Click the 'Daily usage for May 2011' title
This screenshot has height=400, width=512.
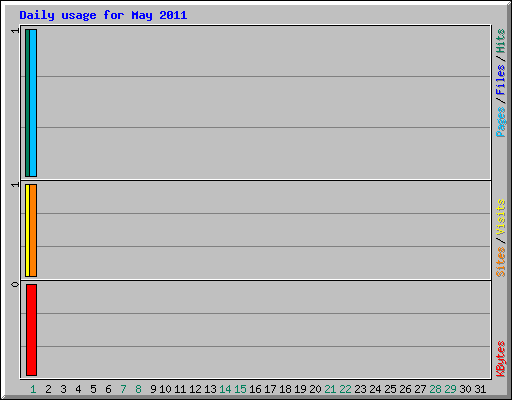pos(103,15)
